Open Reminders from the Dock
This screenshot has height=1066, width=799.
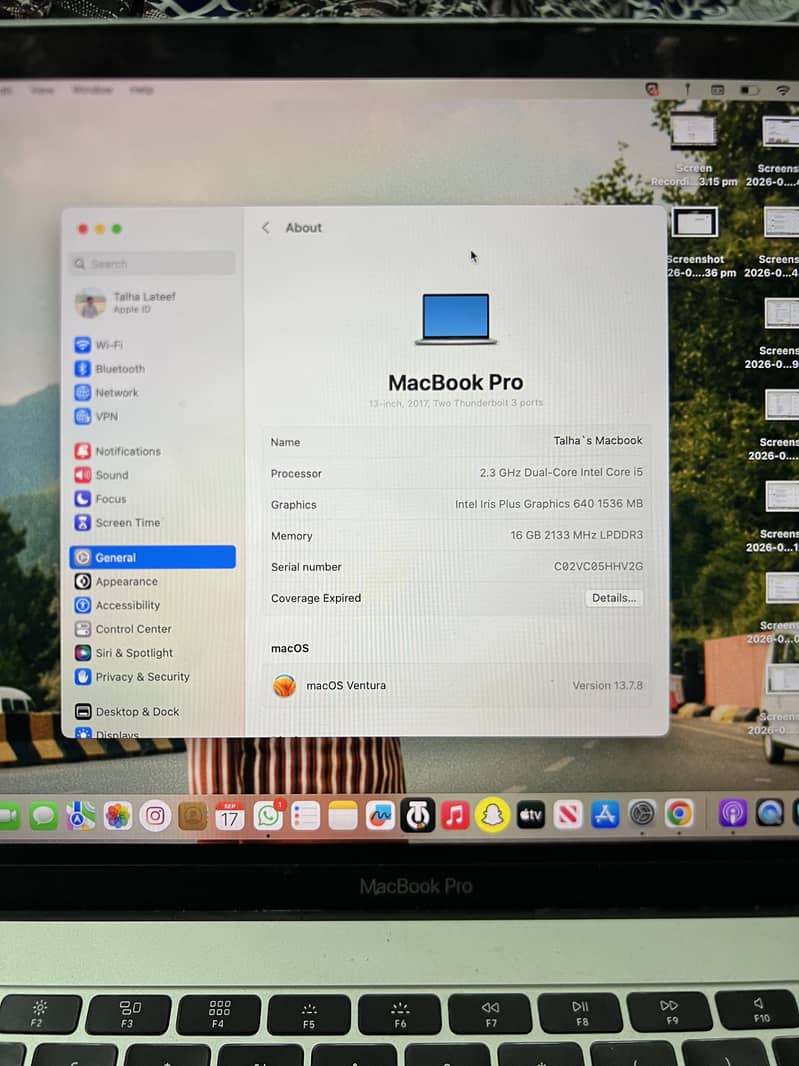(305, 815)
